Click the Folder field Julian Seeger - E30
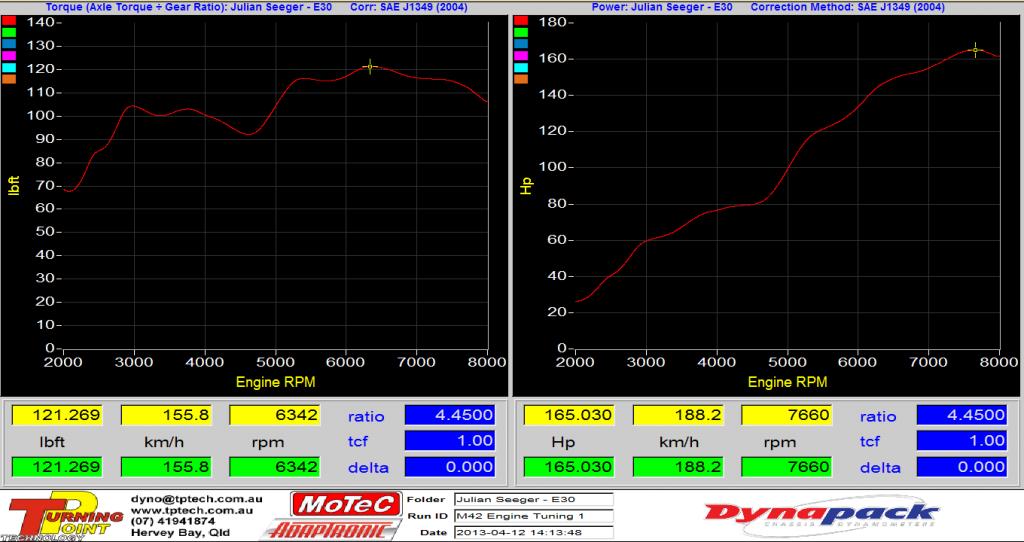The image size is (1024, 542). (533, 499)
